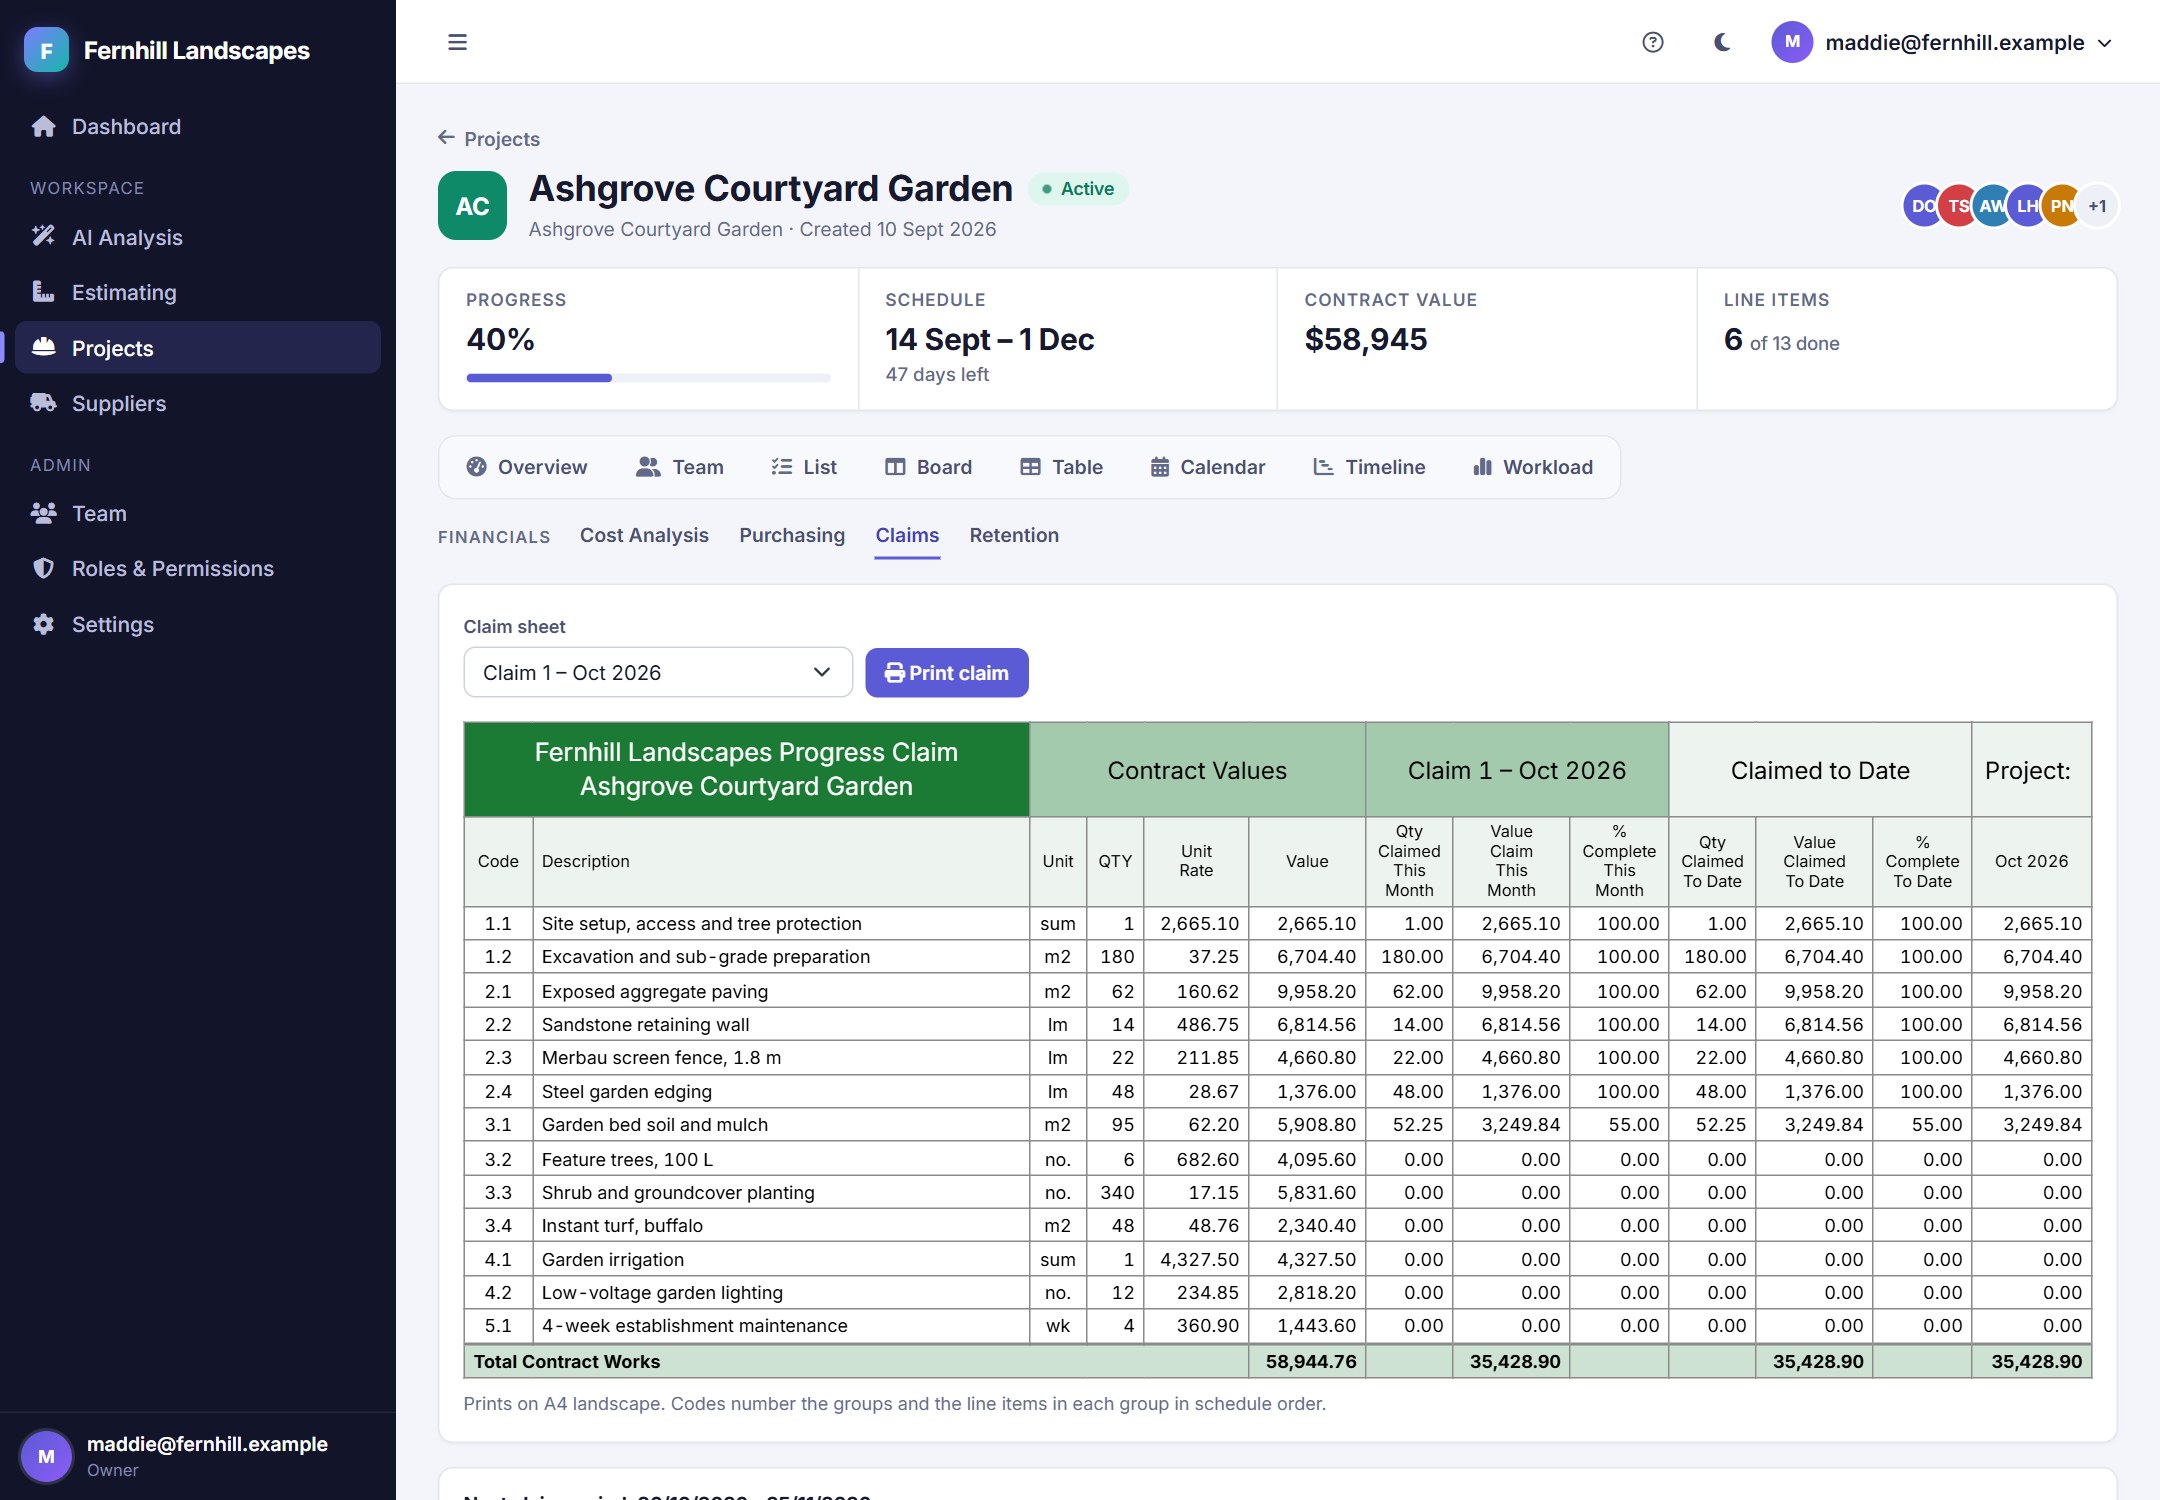Click the PN team member avatar

click(x=2061, y=206)
